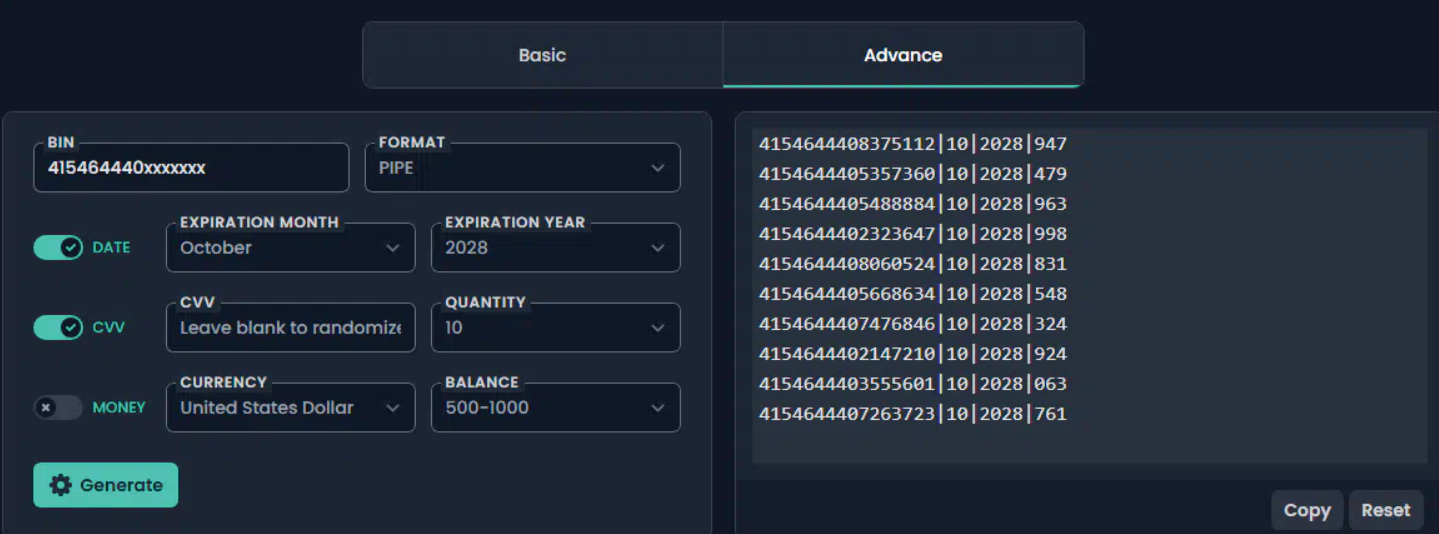Switch to the Basic tab
Viewport: 1439px width, 534px height.
point(542,55)
